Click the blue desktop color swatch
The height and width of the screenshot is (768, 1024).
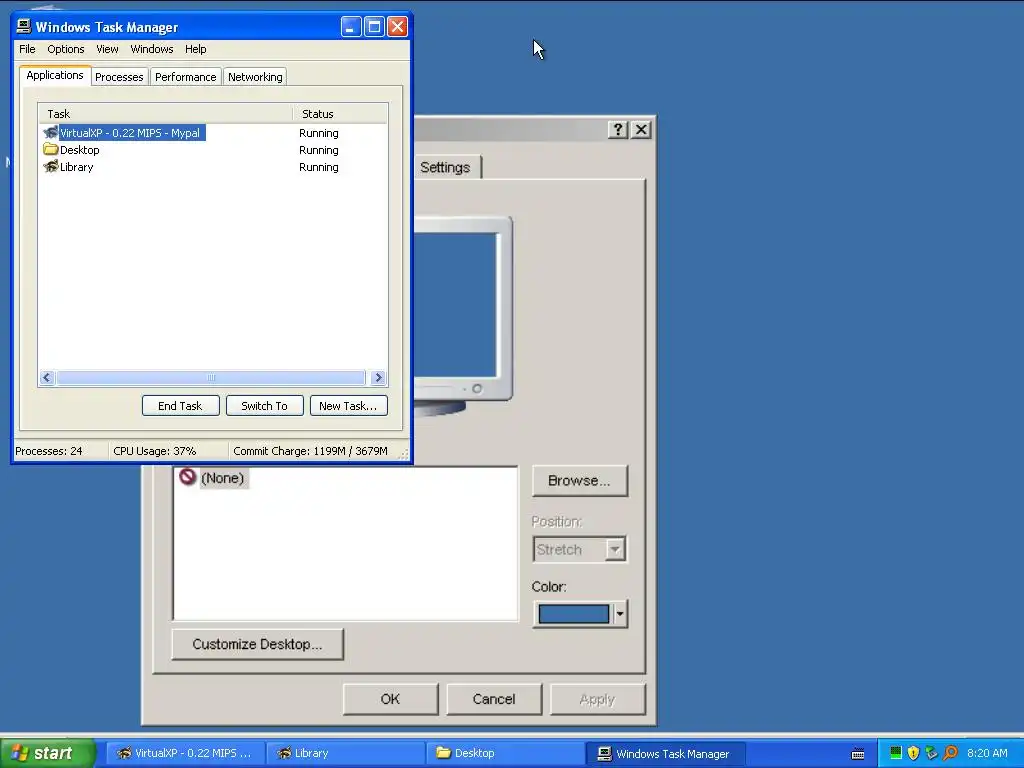pos(573,614)
